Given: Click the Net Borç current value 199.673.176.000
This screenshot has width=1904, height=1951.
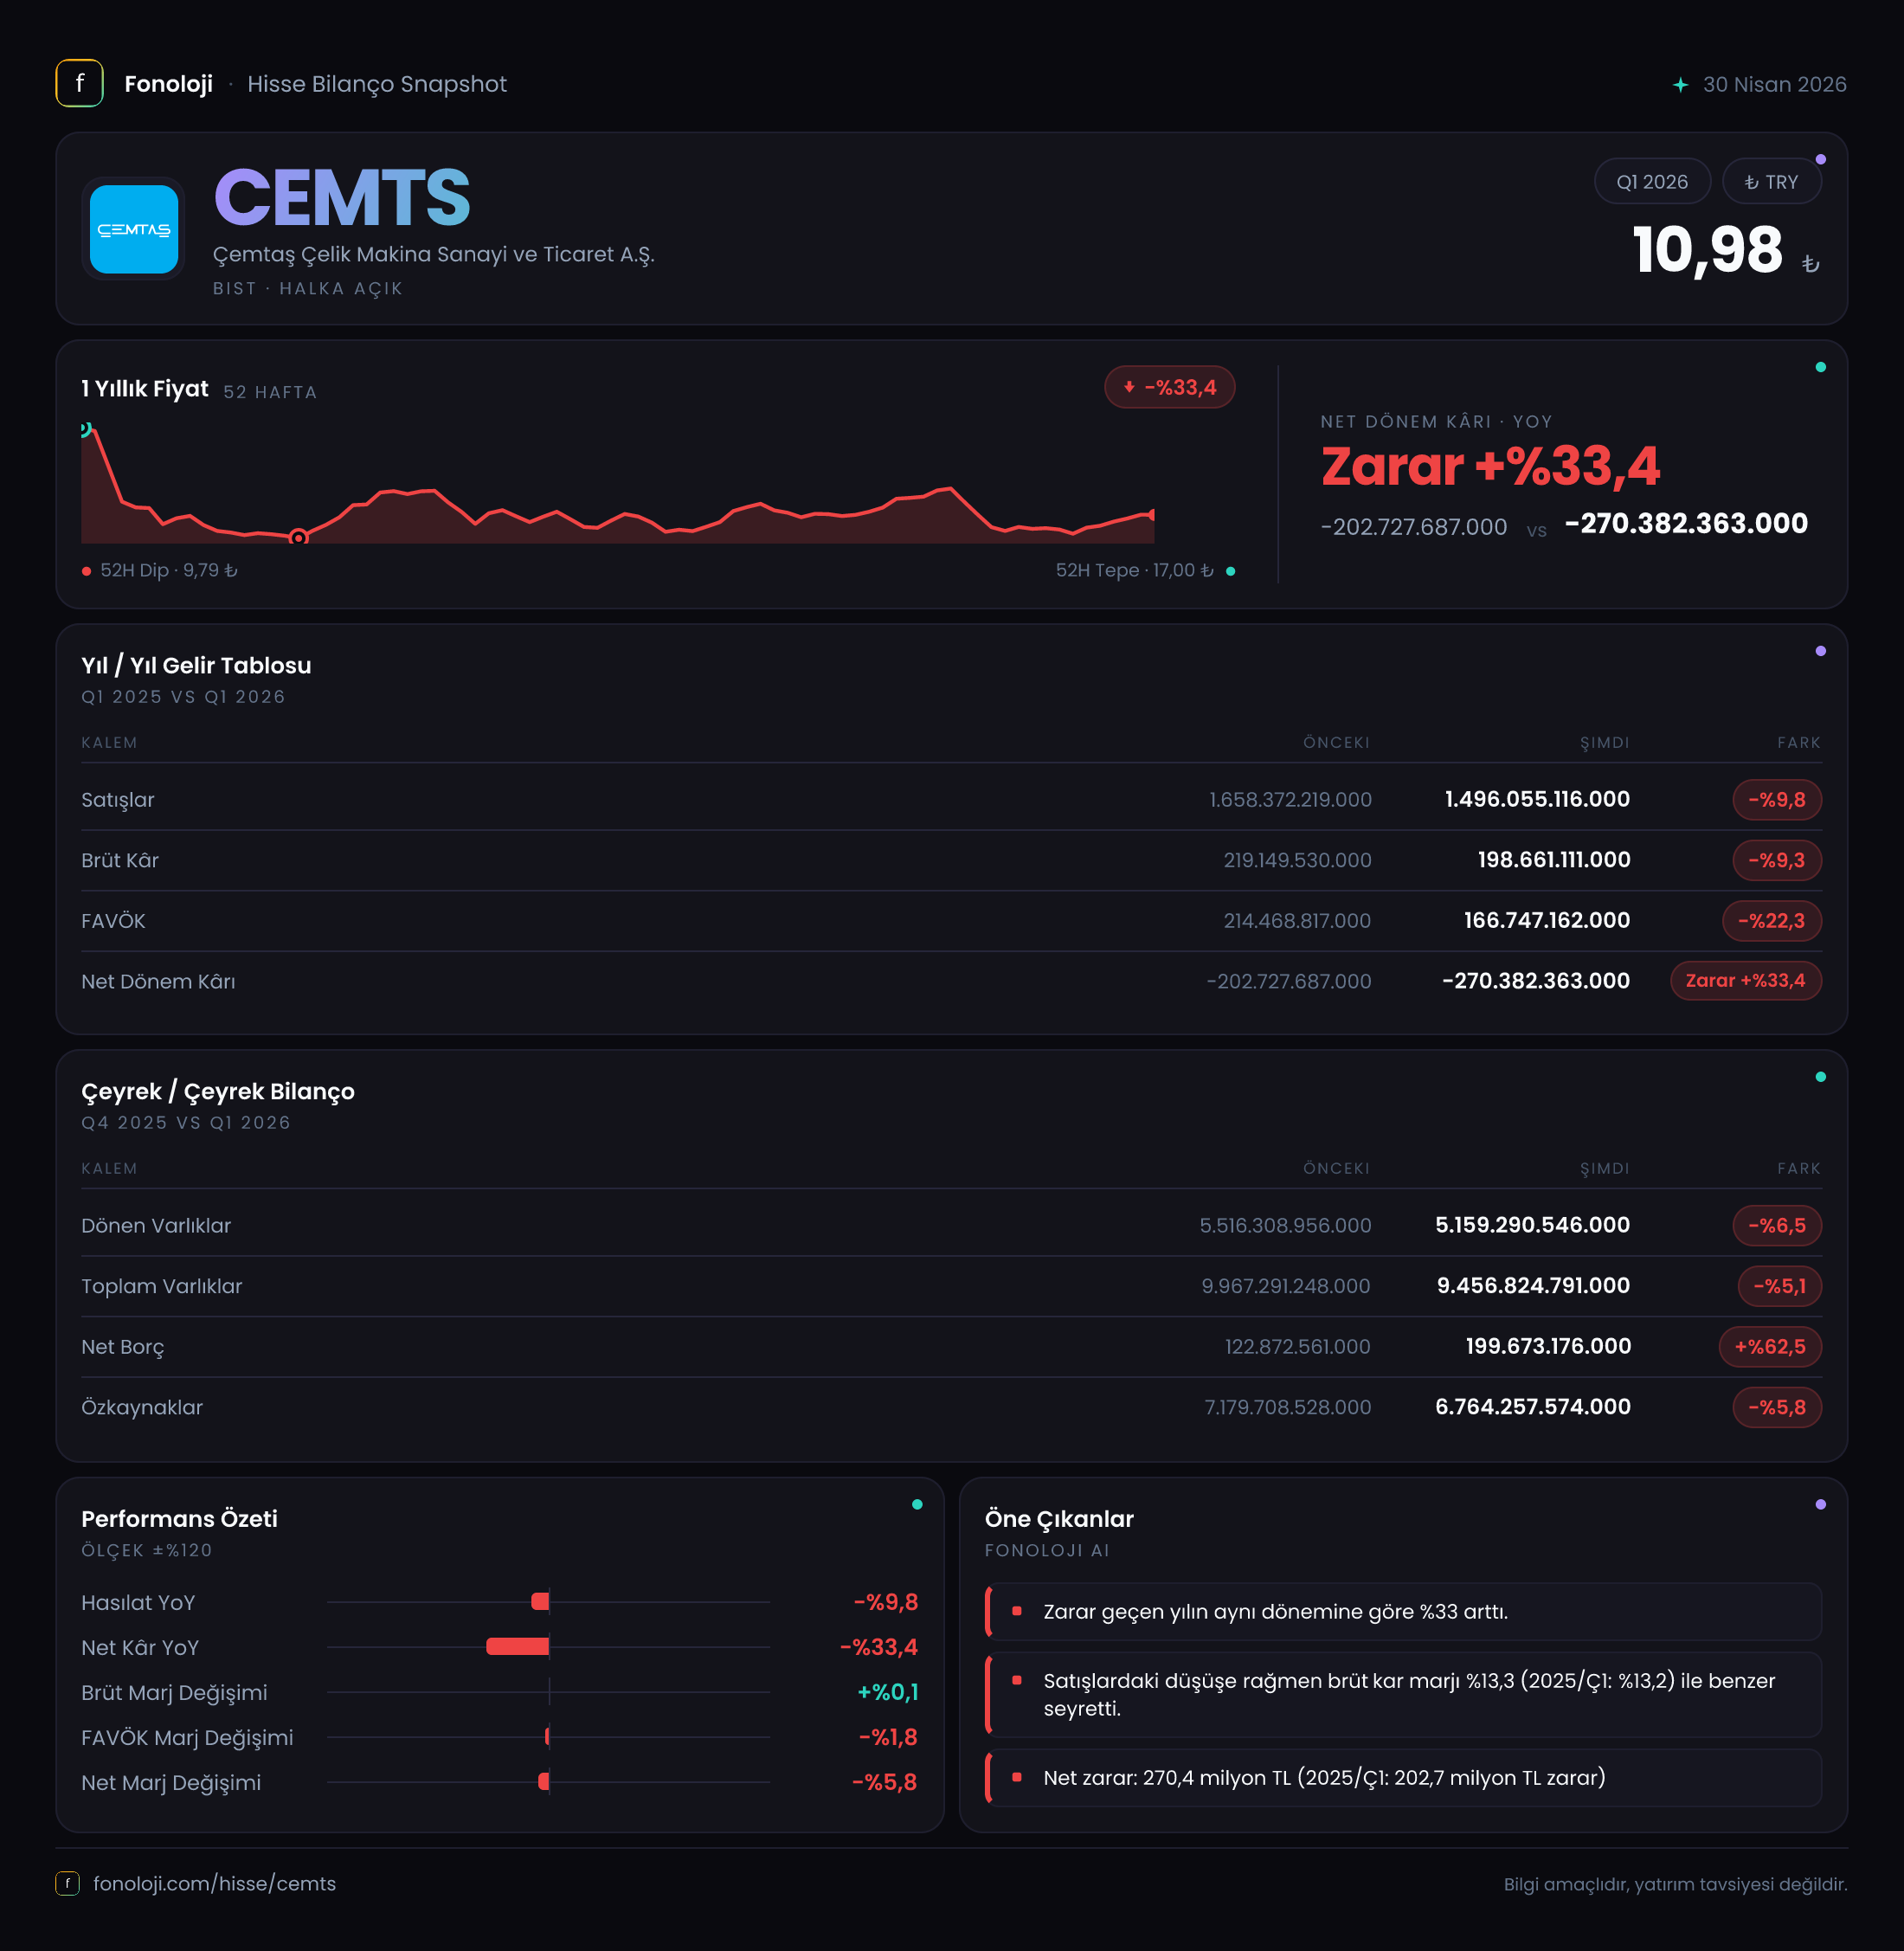Looking at the screenshot, I should coord(1548,1346).
